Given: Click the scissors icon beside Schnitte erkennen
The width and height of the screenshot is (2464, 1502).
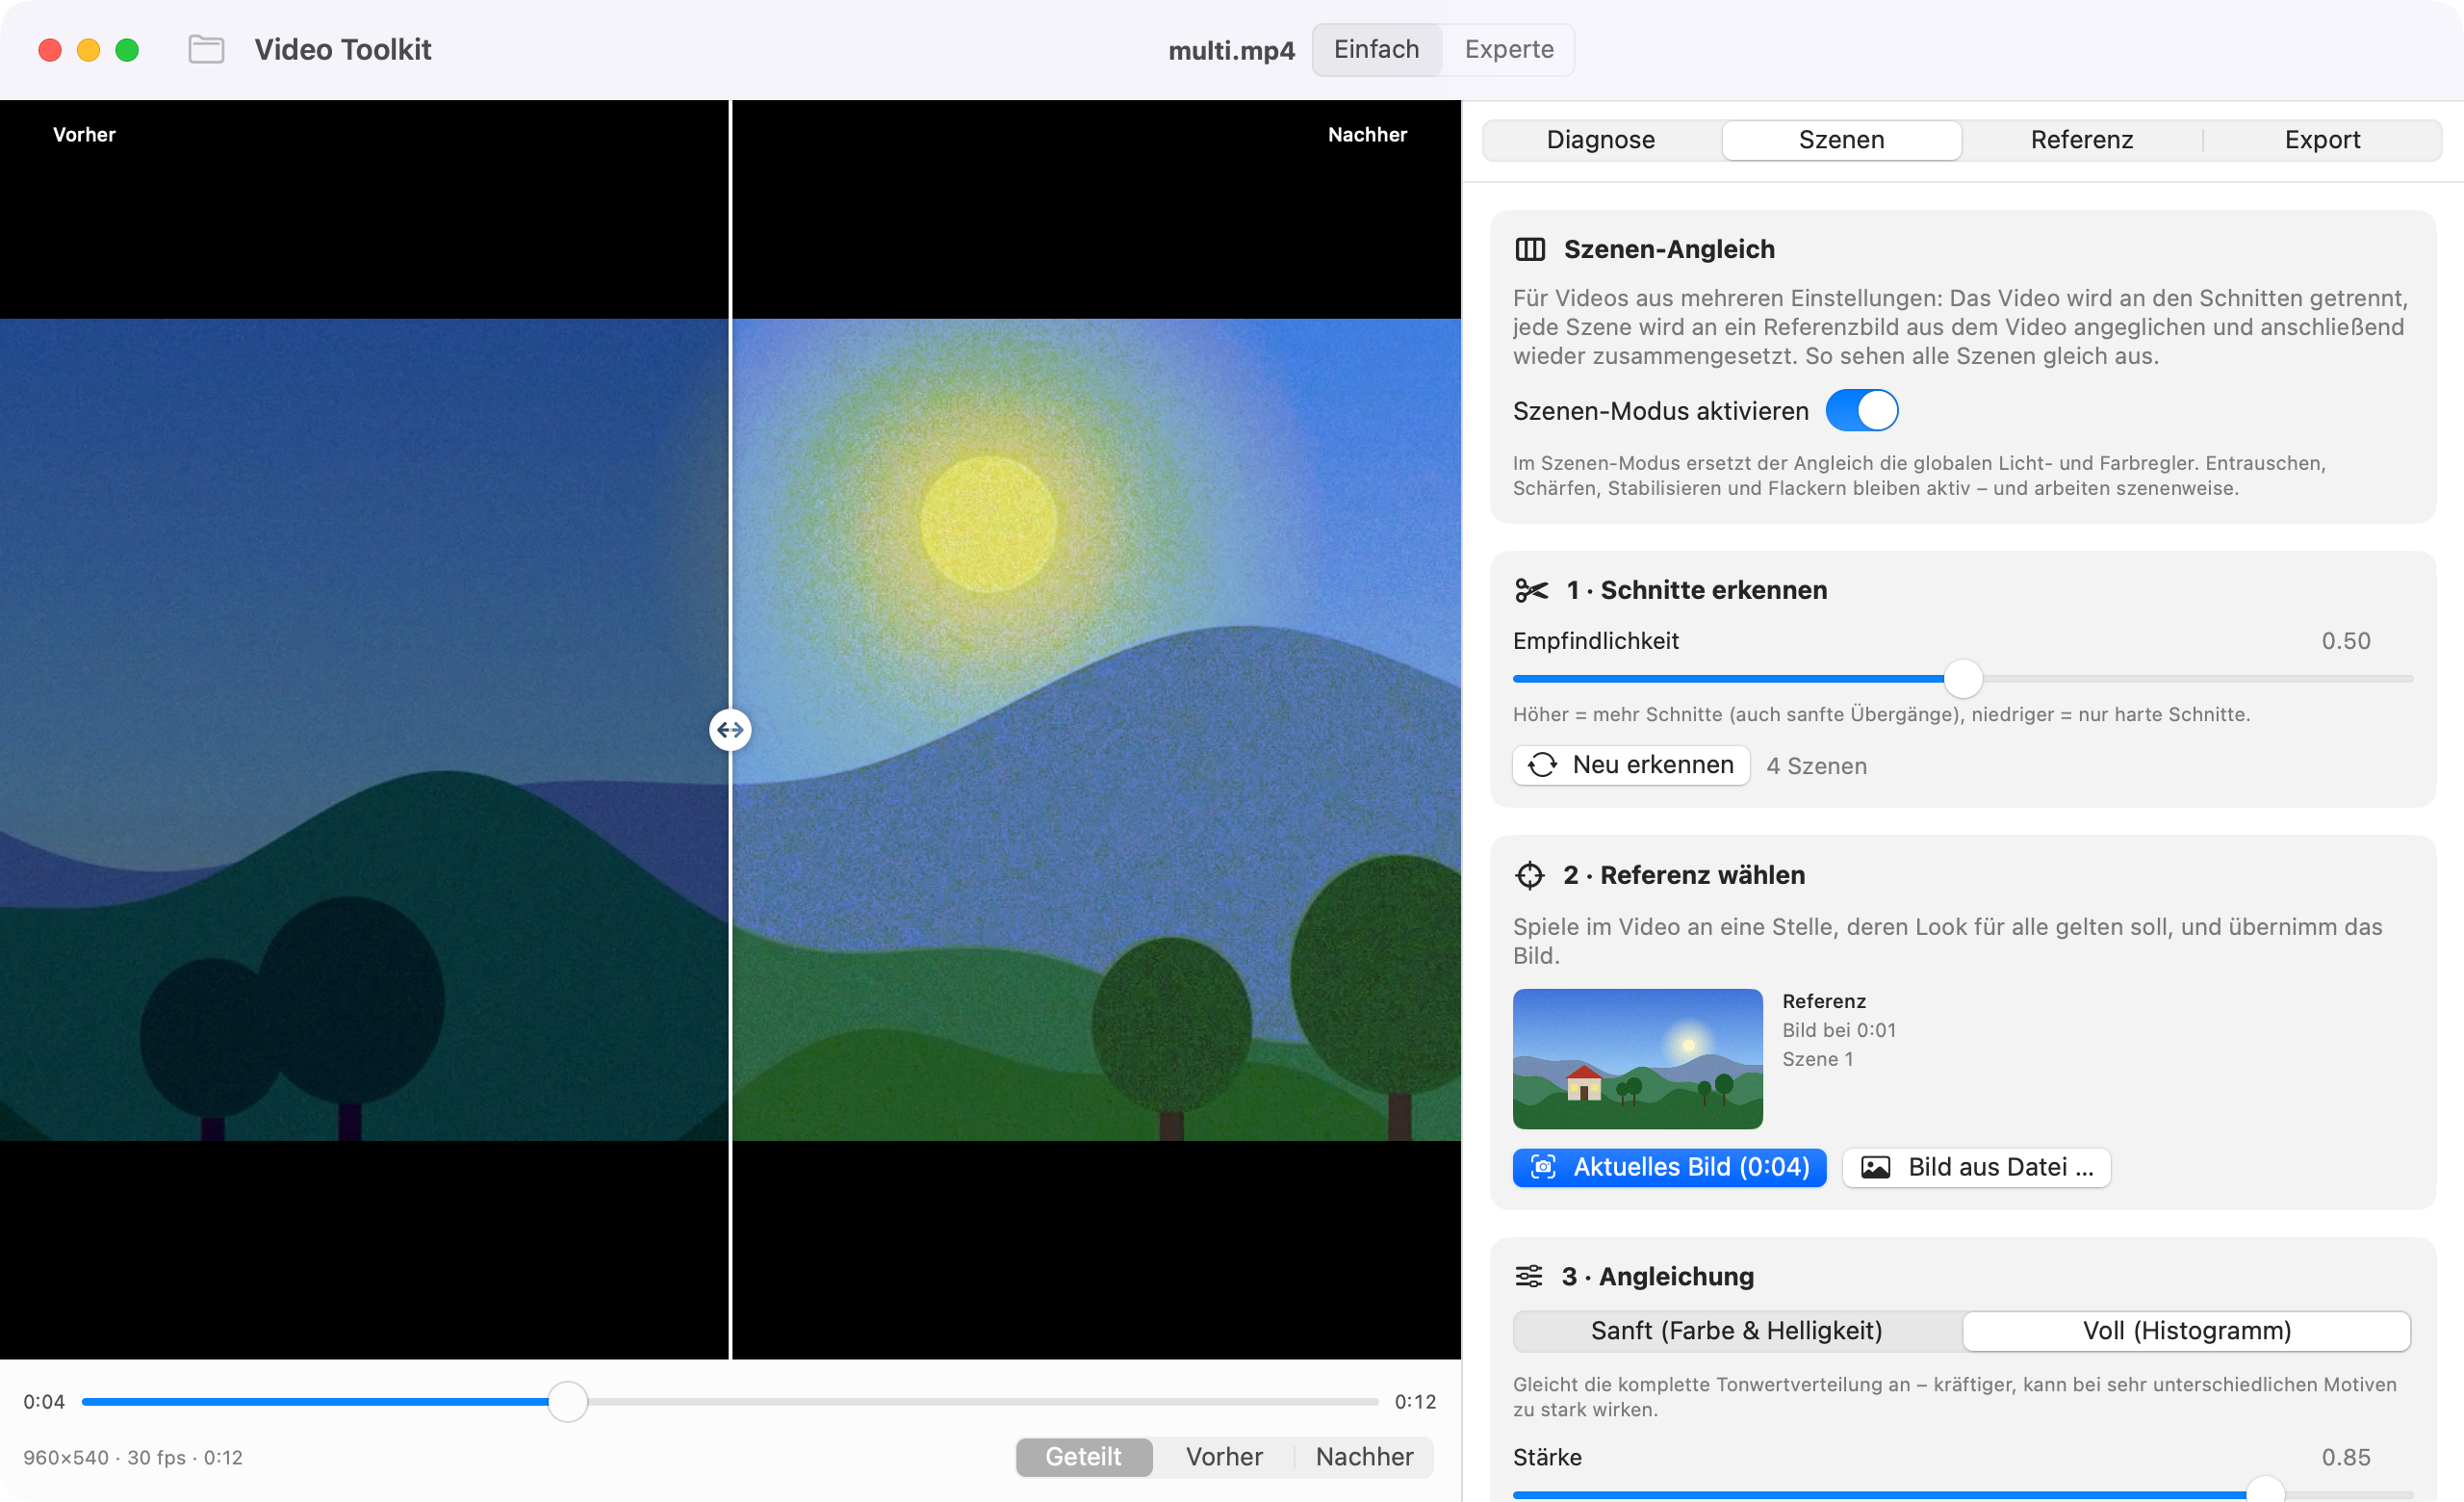Looking at the screenshot, I should click(x=1531, y=590).
